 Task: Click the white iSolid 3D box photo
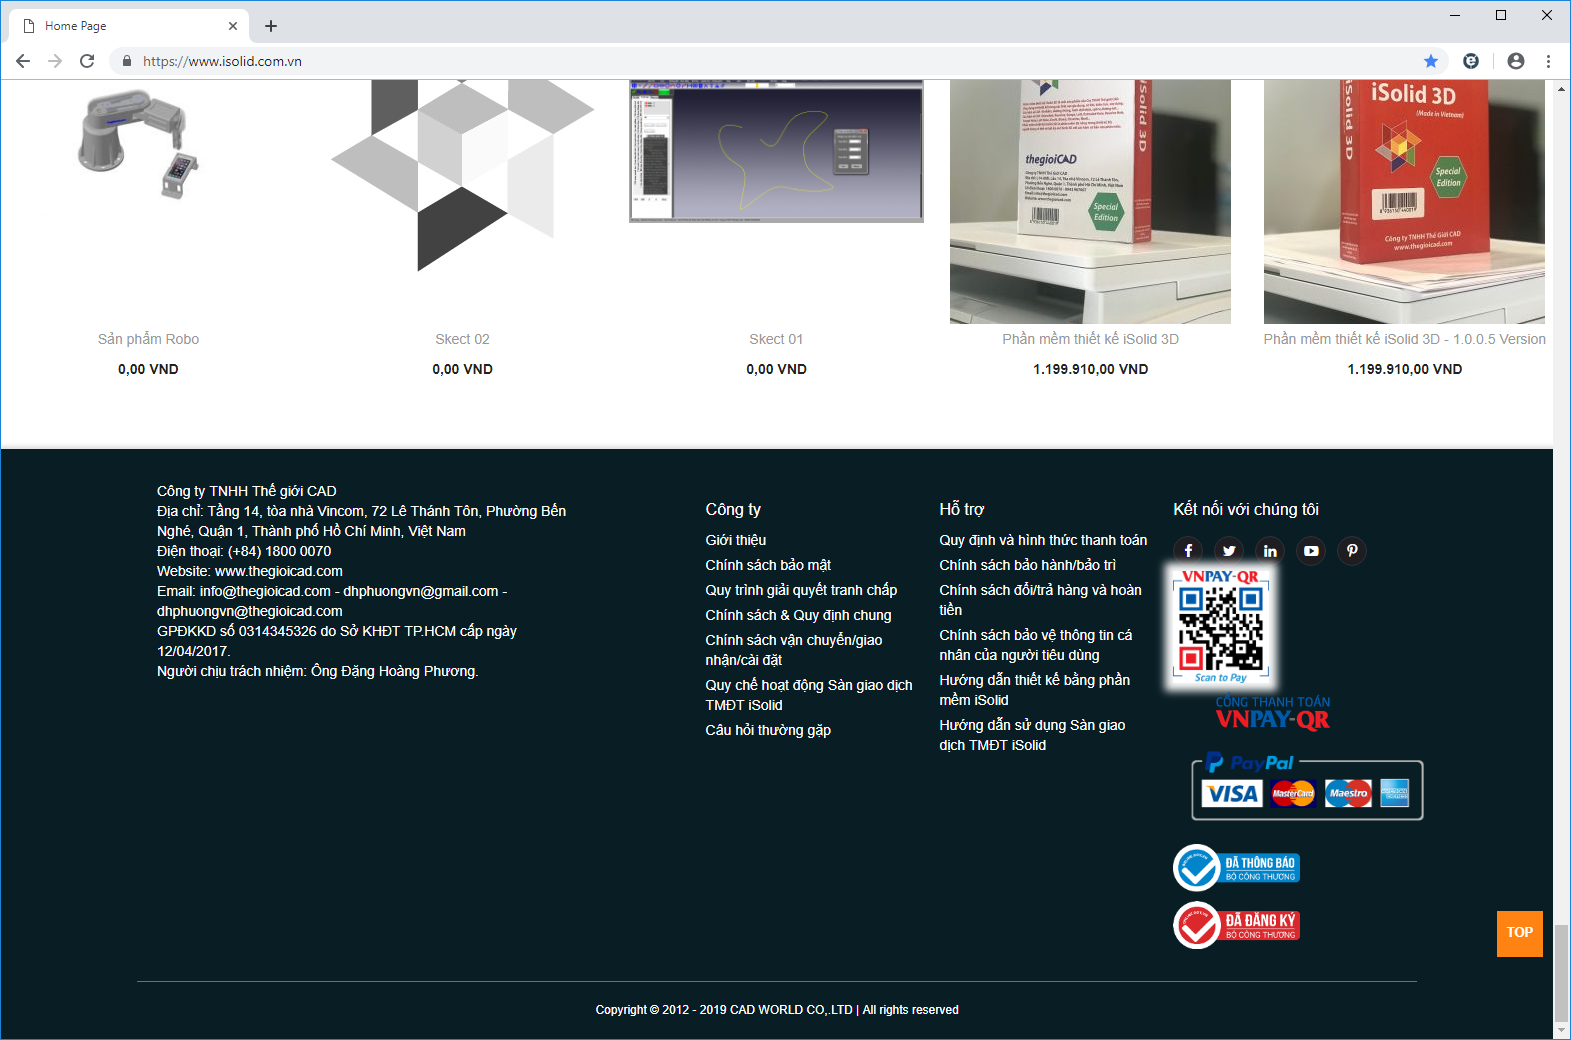click(1090, 202)
